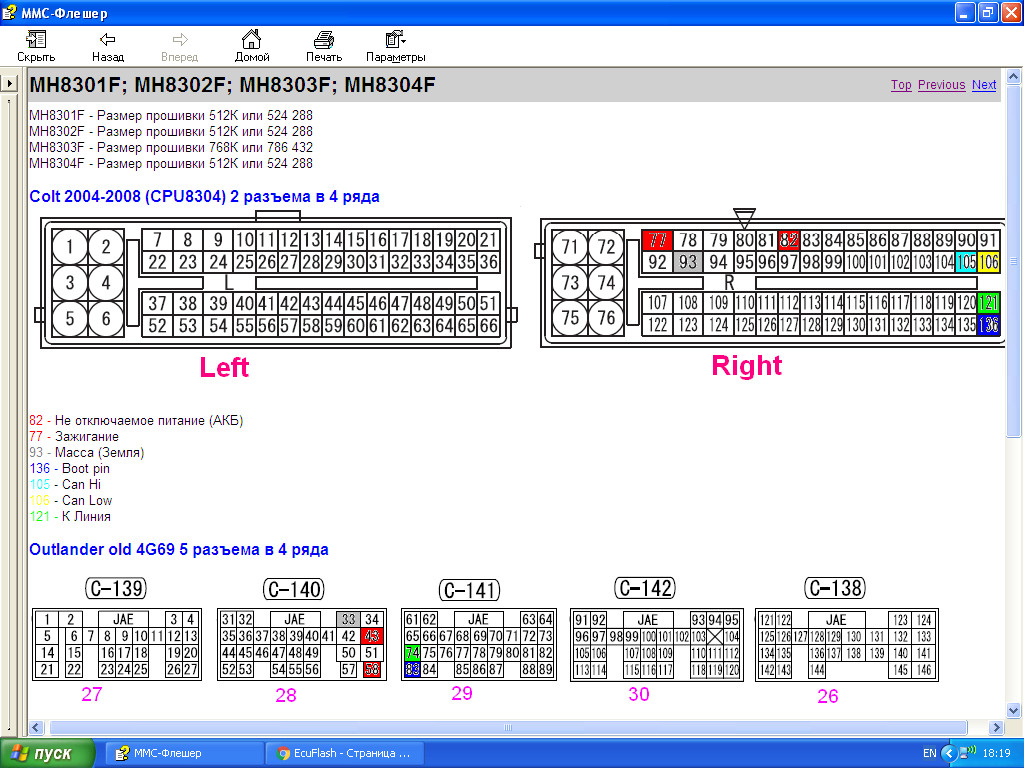Expand the side navigation pane arrow
The image size is (1024, 768).
point(9,83)
